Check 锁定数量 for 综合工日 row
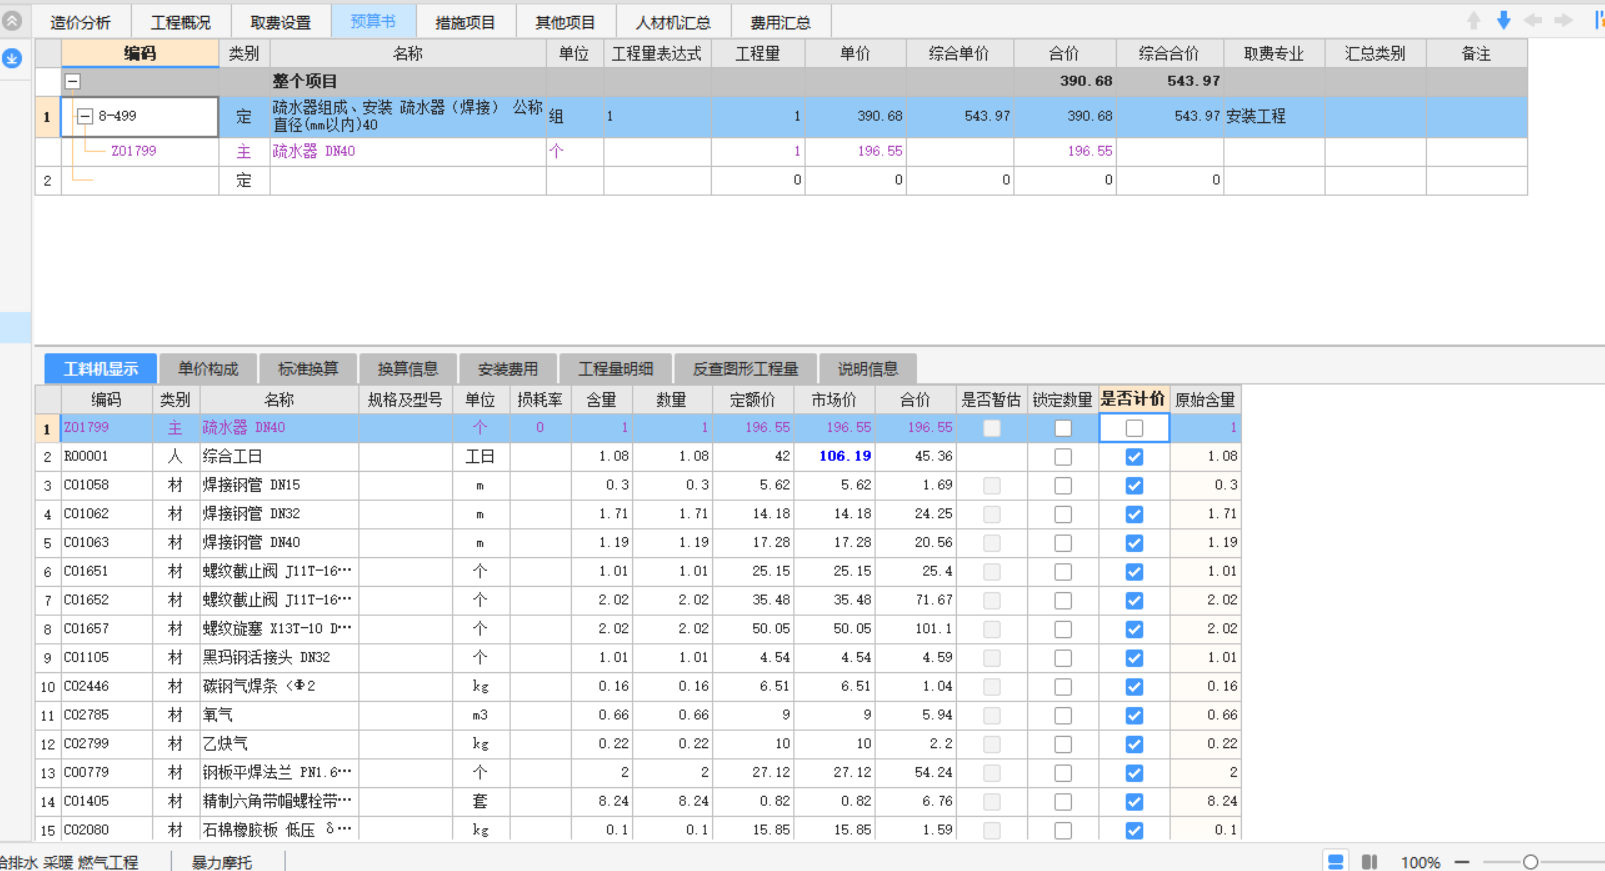The width and height of the screenshot is (1605, 871). click(x=1063, y=457)
